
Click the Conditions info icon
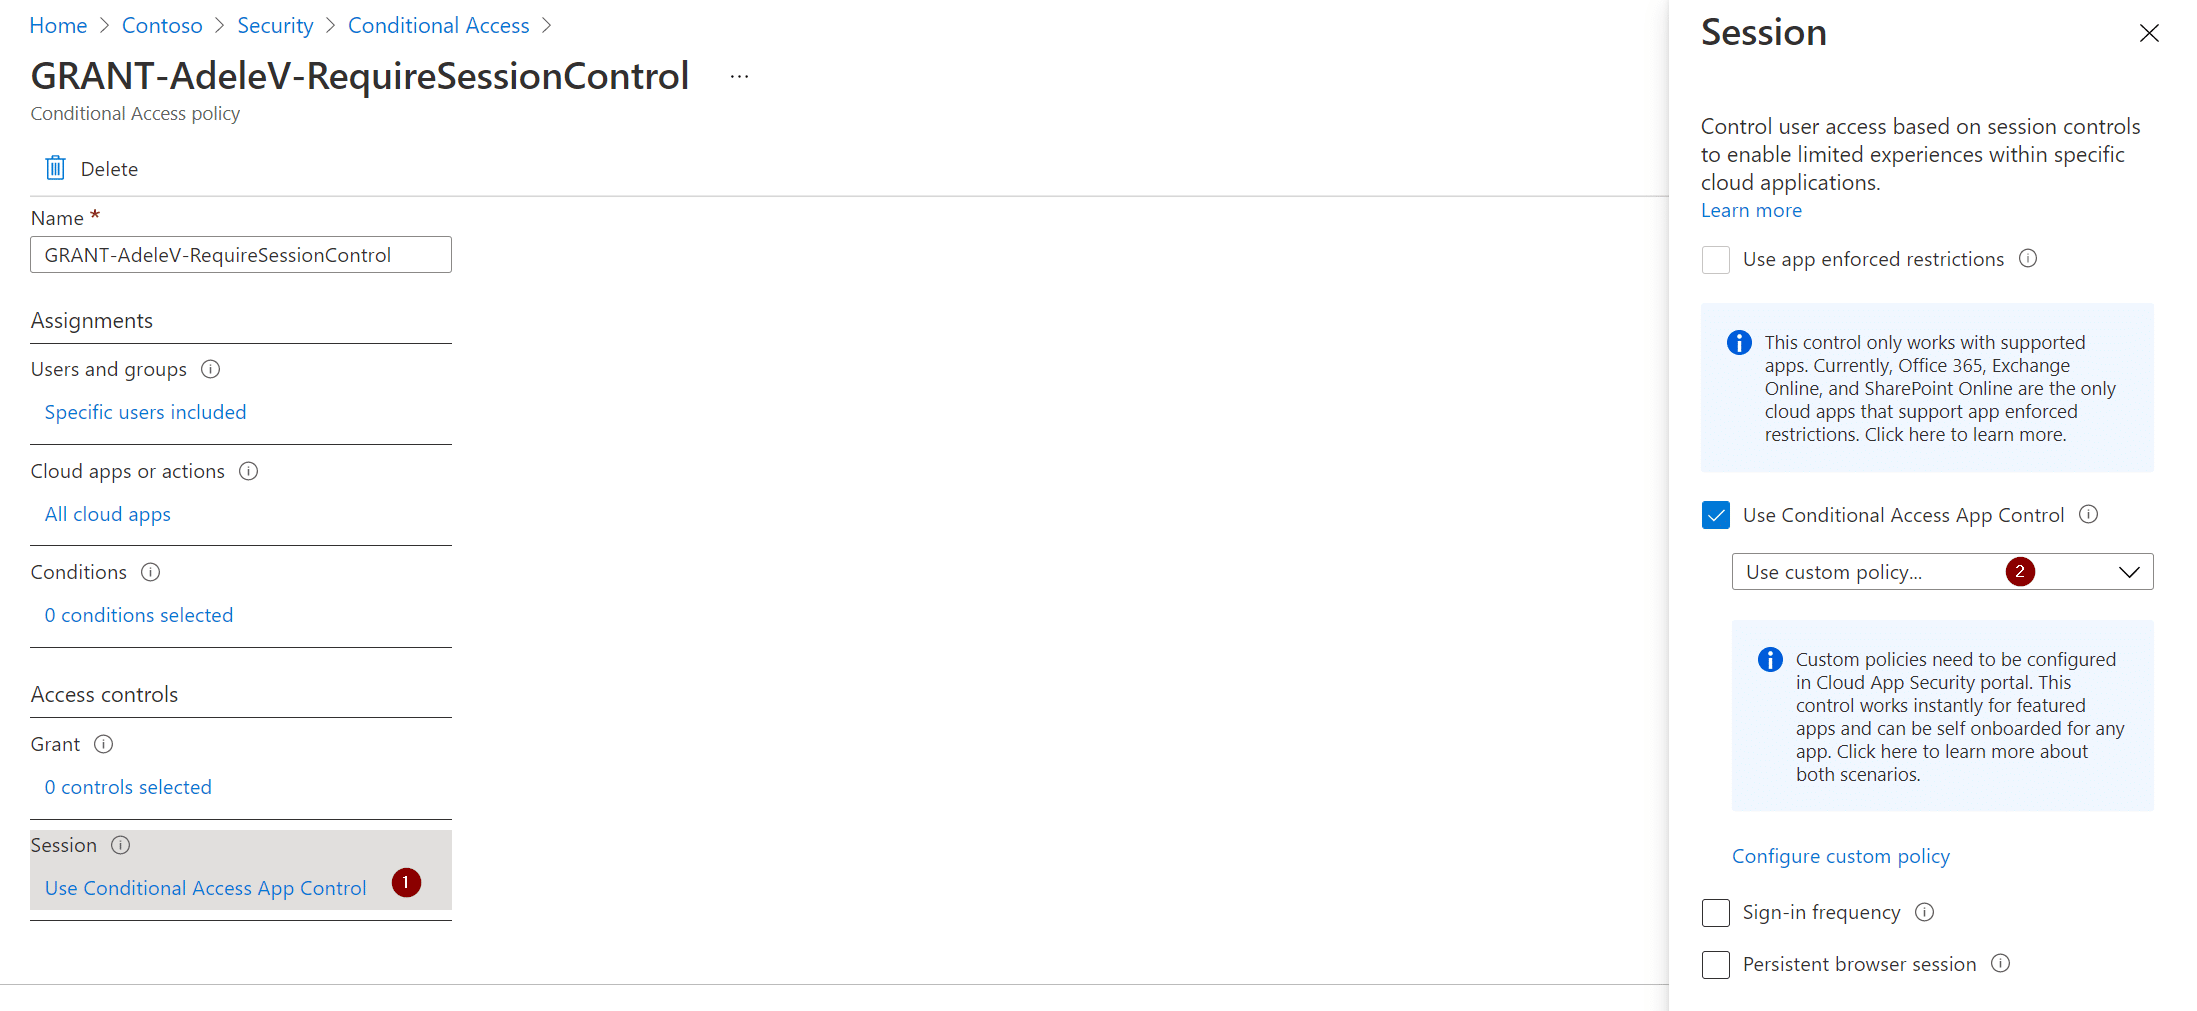(151, 572)
